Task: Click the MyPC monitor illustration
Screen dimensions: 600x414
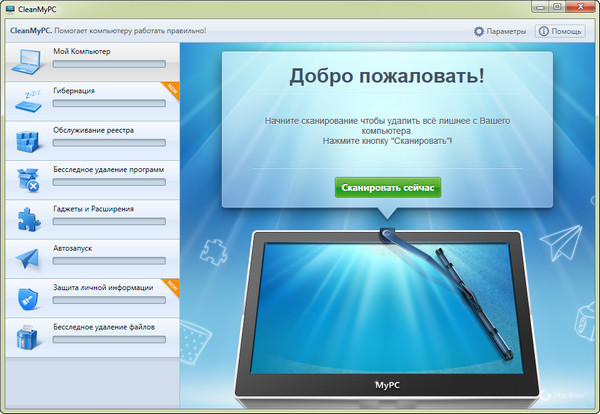Action: pyautogui.click(x=387, y=318)
